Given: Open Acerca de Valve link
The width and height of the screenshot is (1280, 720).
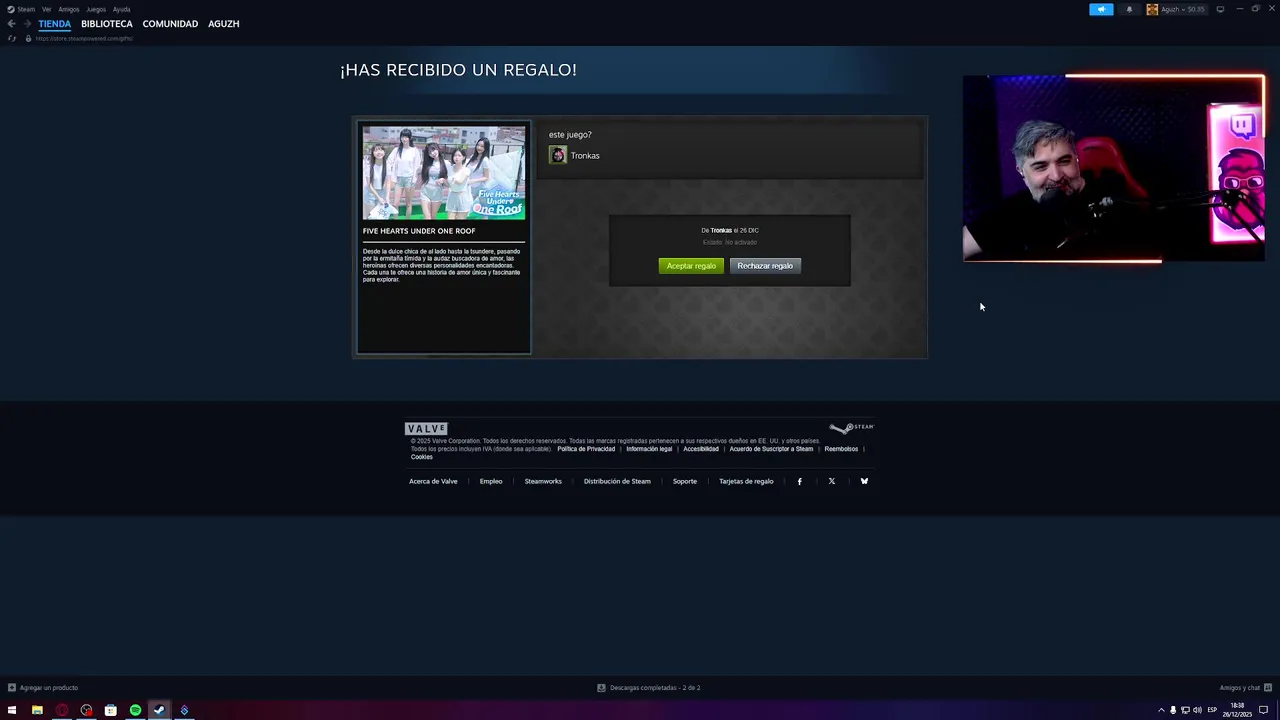Looking at the screenshot, I should [x=433, y=481].
